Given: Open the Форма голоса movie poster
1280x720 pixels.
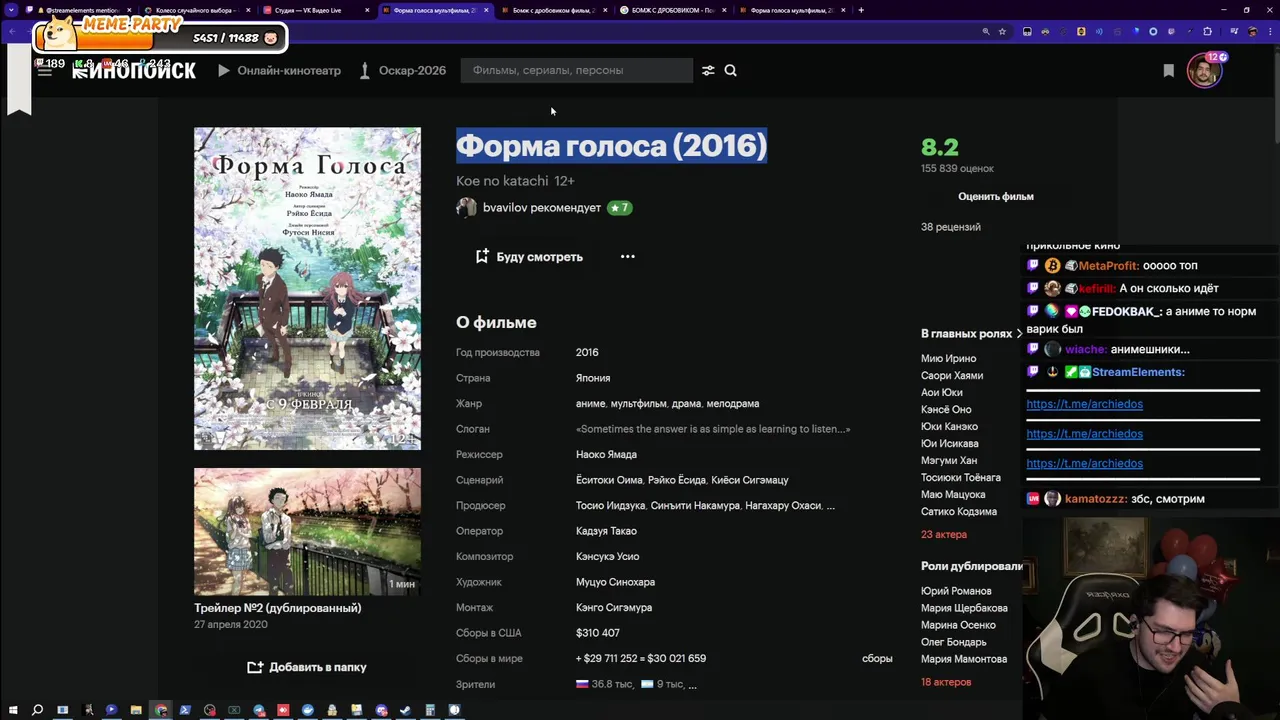Looking at the screenshot, I should 307,288.
